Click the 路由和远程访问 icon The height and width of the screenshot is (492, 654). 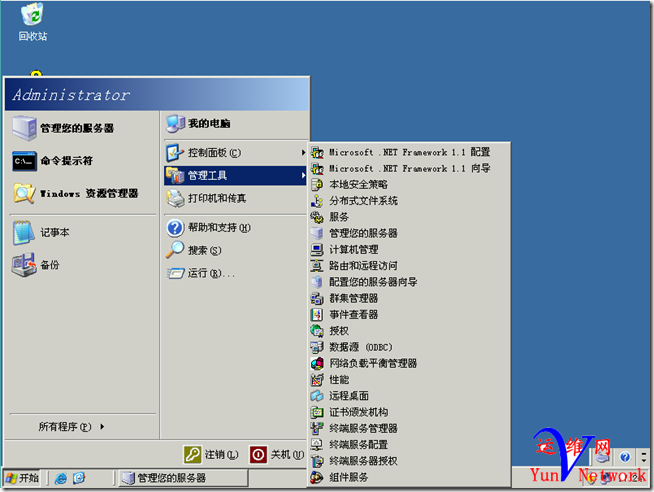(317, 266)
